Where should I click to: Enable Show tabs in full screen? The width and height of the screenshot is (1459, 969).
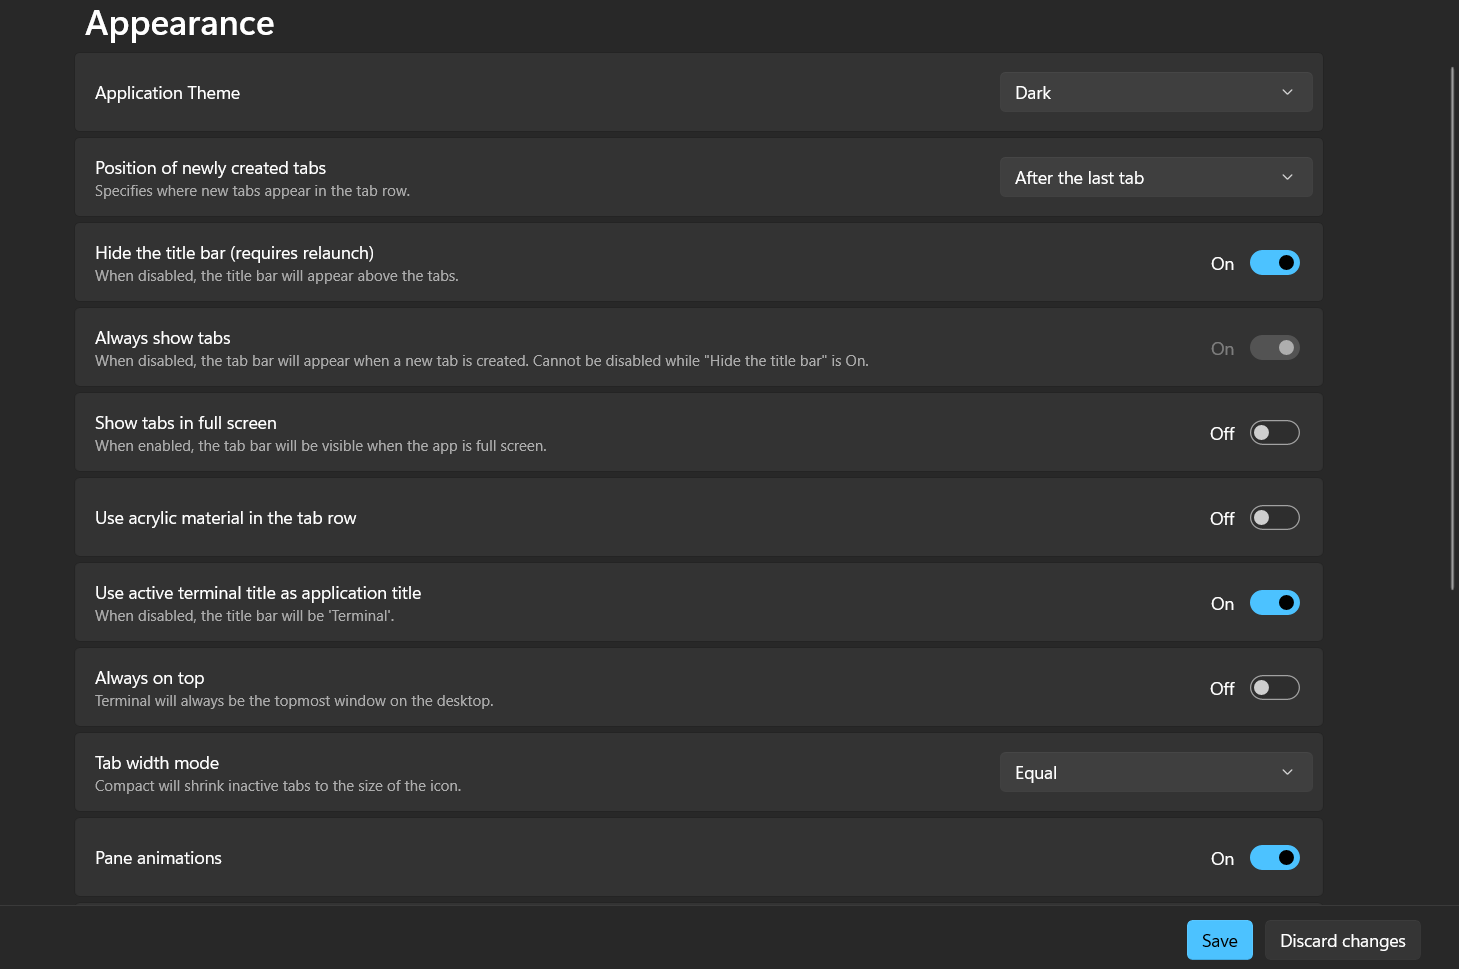tap(1275, 433)
